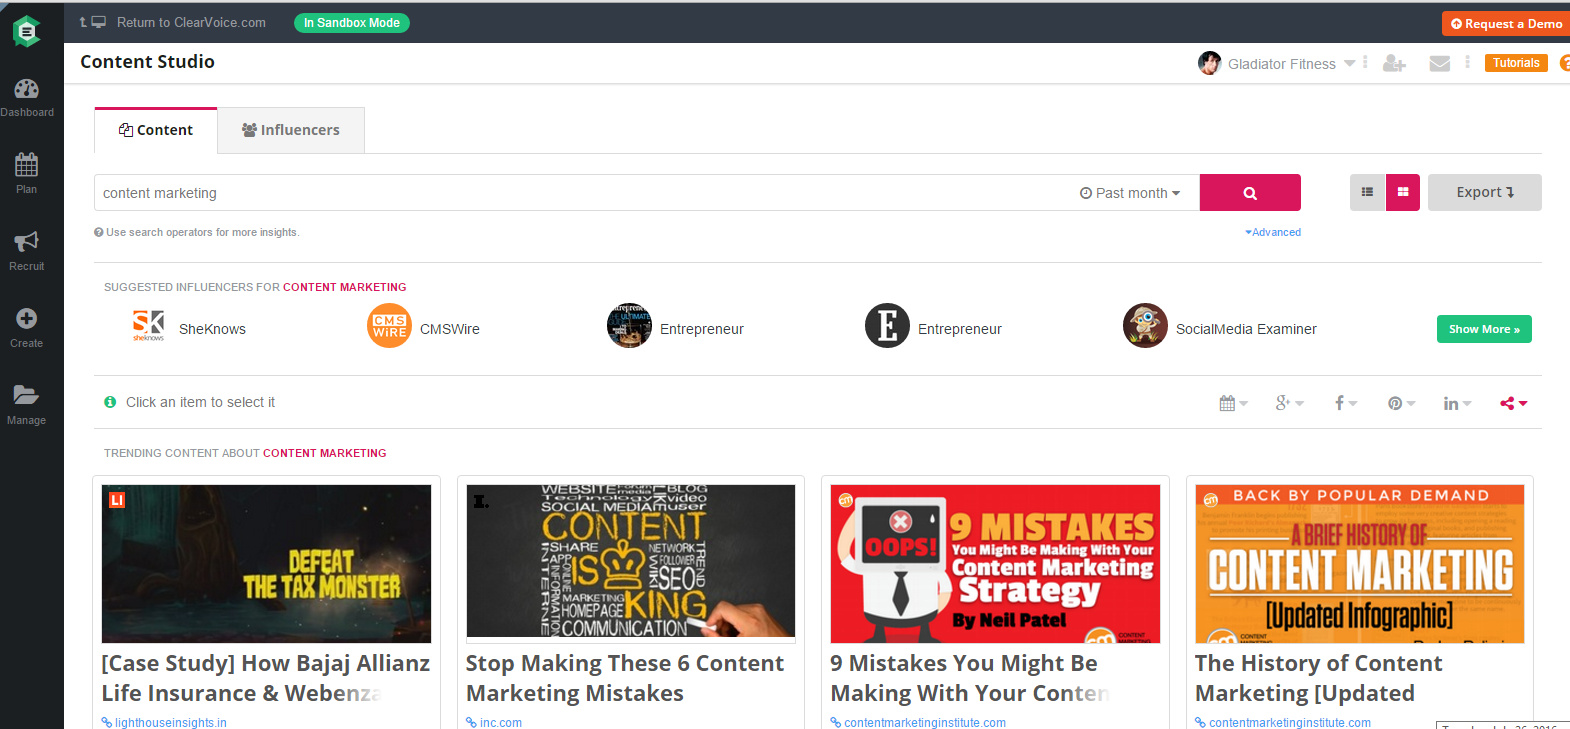This screenshot has height=729, width=1570.
Task: Select the Defeat the Tax Monster thumbnail
Action: [266, 564]
